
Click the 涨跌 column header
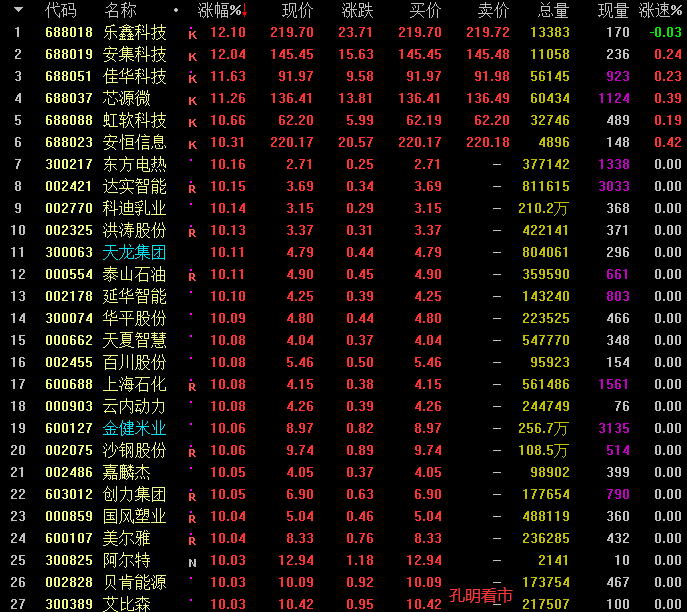(357, 10)
